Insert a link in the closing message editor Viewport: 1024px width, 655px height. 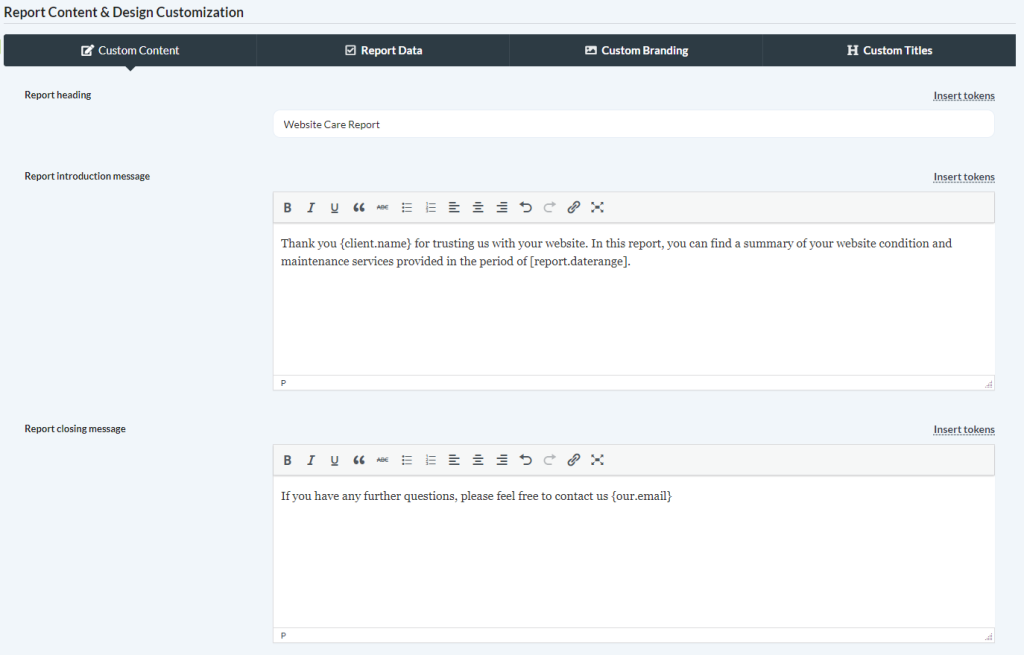(573, 459)
